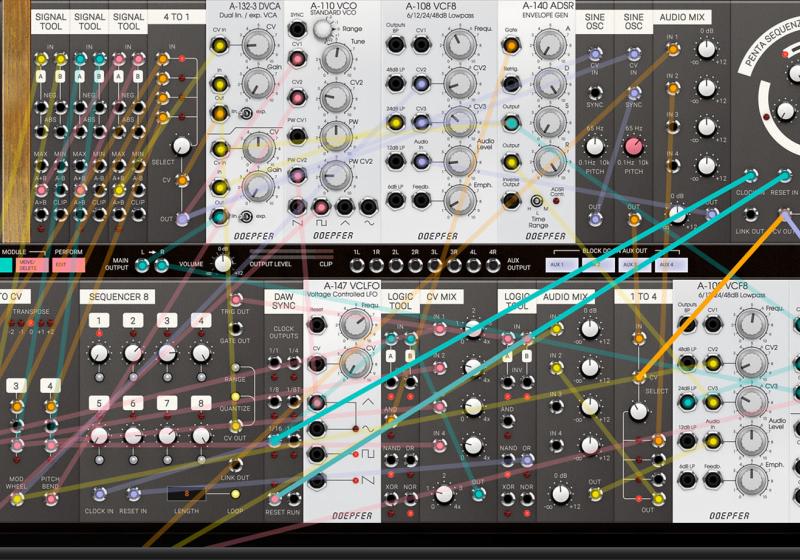This screenshot has width=800, height=560.
Task: Click the CLOCK IN jack on Sequencer 8
Action: coord(98,494)
